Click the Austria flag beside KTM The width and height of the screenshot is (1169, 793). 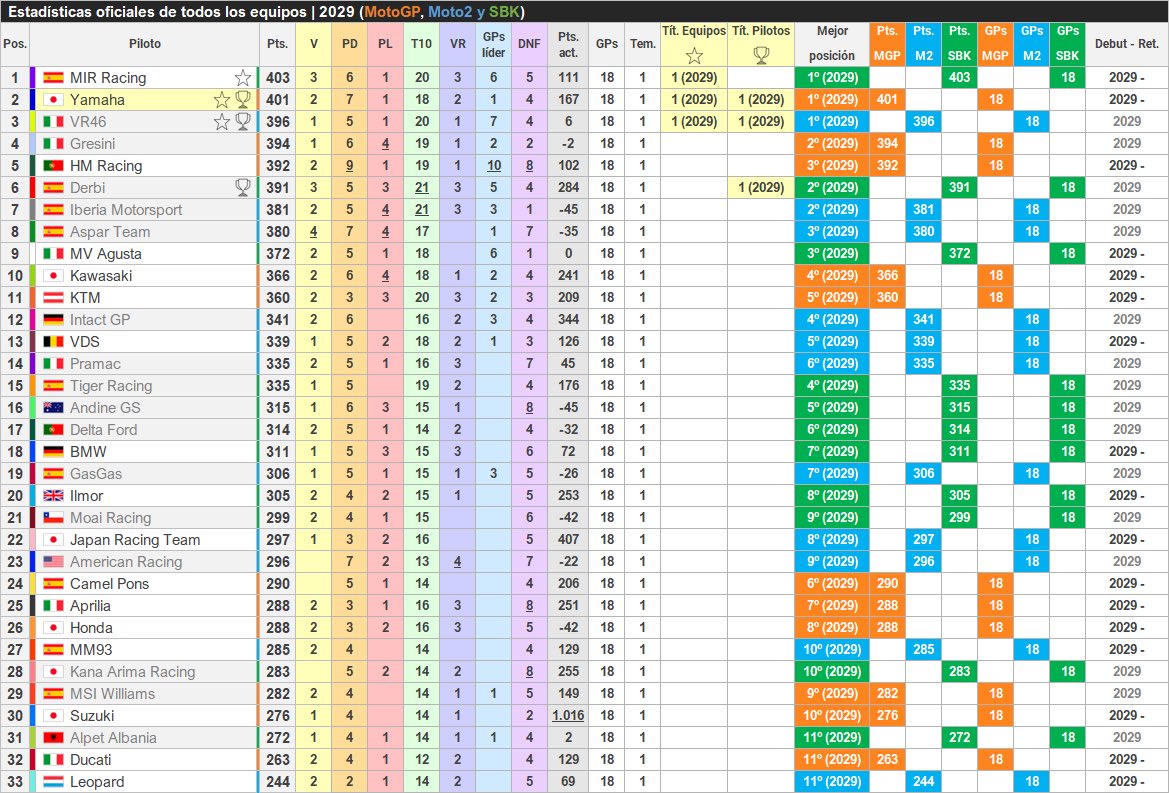point(53,297)
